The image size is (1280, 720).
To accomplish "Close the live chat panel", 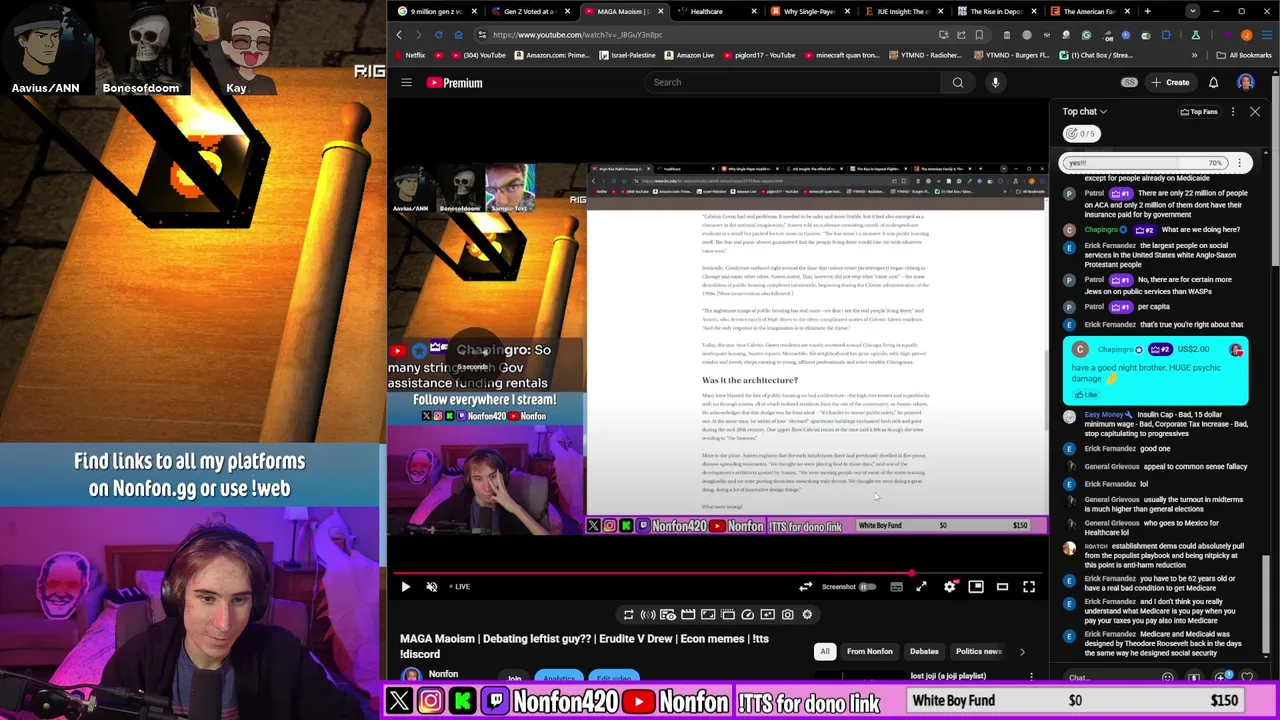I will [1255, 112].
